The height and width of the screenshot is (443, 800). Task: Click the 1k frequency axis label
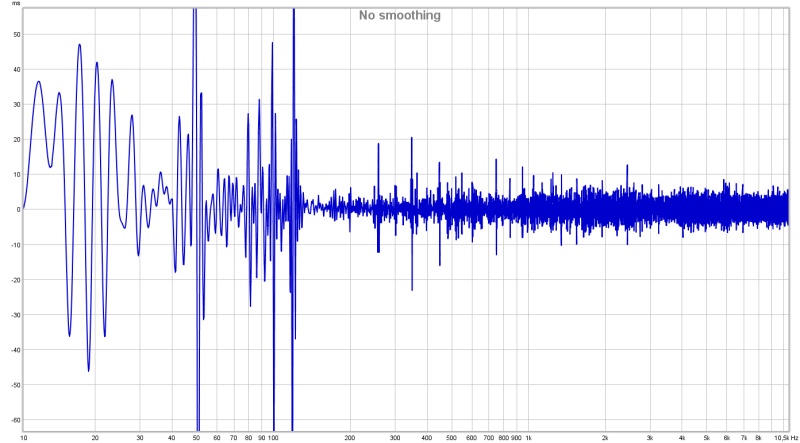pos(529,438)
